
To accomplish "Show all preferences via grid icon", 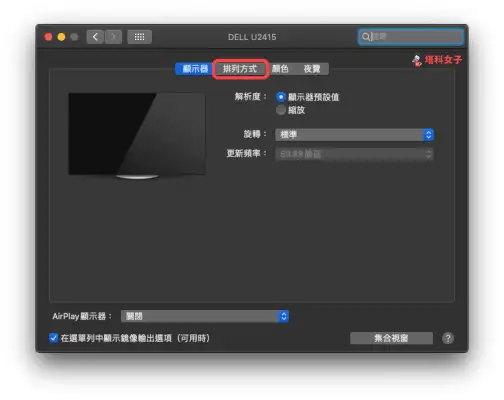I will coord(139,37).
